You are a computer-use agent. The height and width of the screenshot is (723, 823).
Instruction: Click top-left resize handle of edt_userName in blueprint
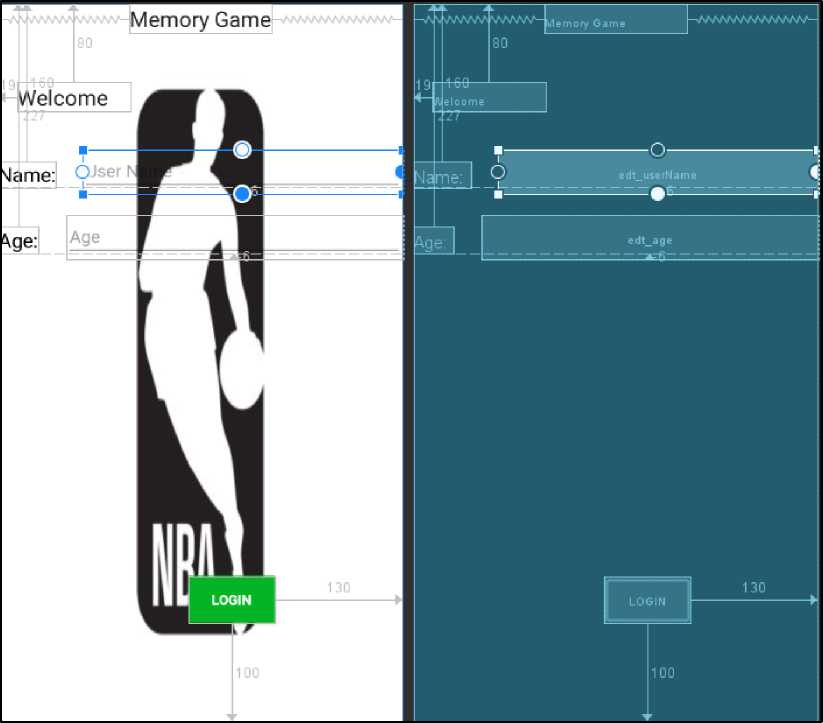tap(498, 150)
